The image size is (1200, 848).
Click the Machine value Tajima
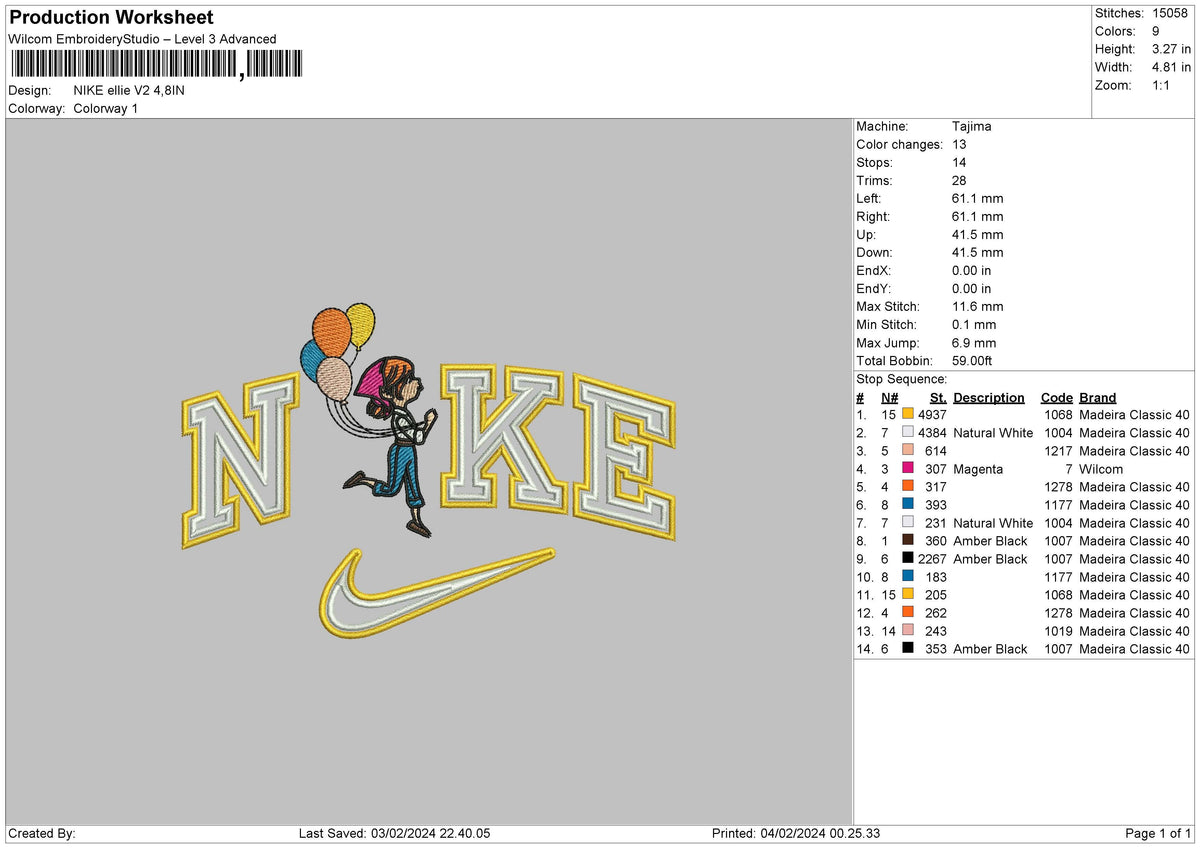972,127
